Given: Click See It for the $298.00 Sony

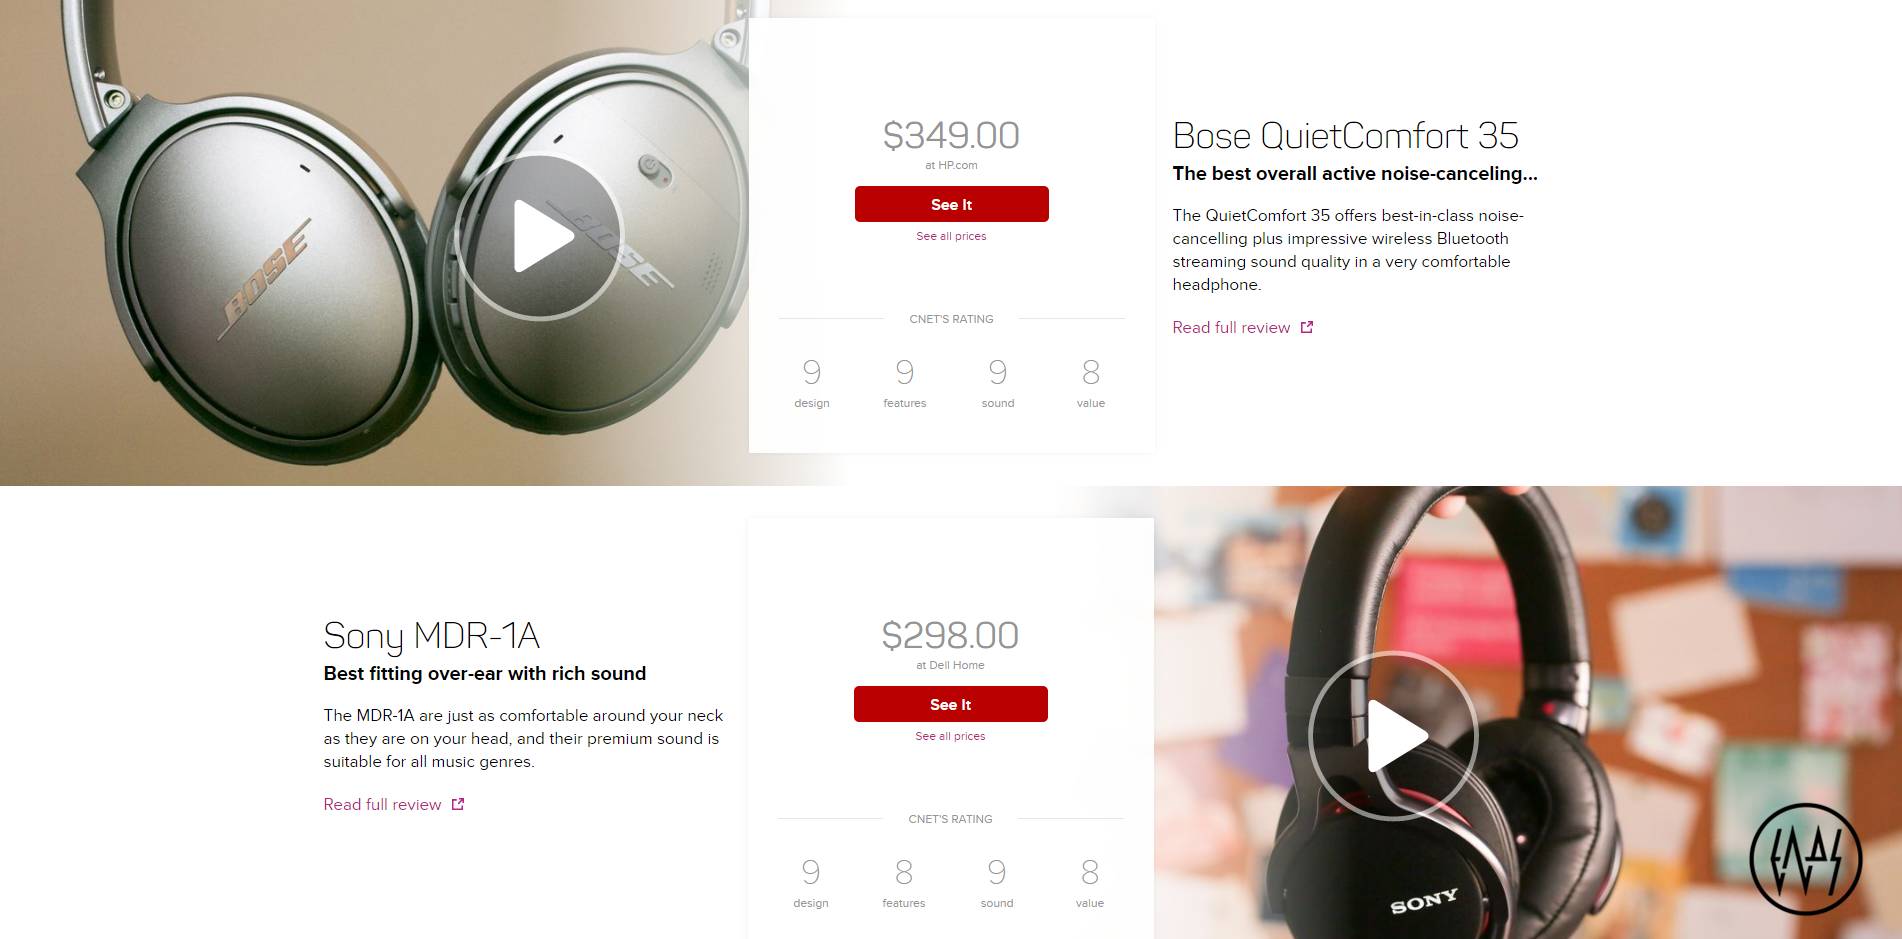Looking at the screenshot, I should click(950, 704).
